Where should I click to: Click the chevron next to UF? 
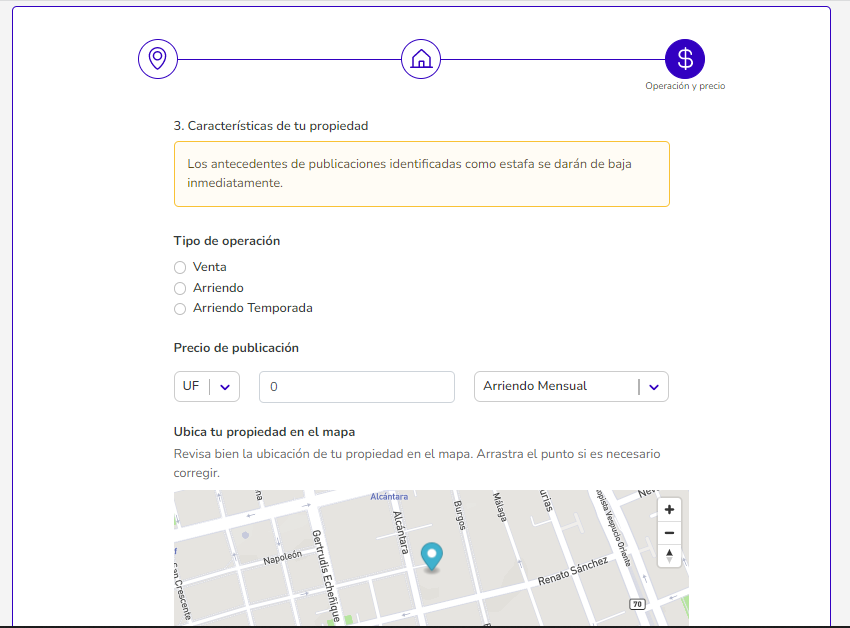tap(225, 387)
